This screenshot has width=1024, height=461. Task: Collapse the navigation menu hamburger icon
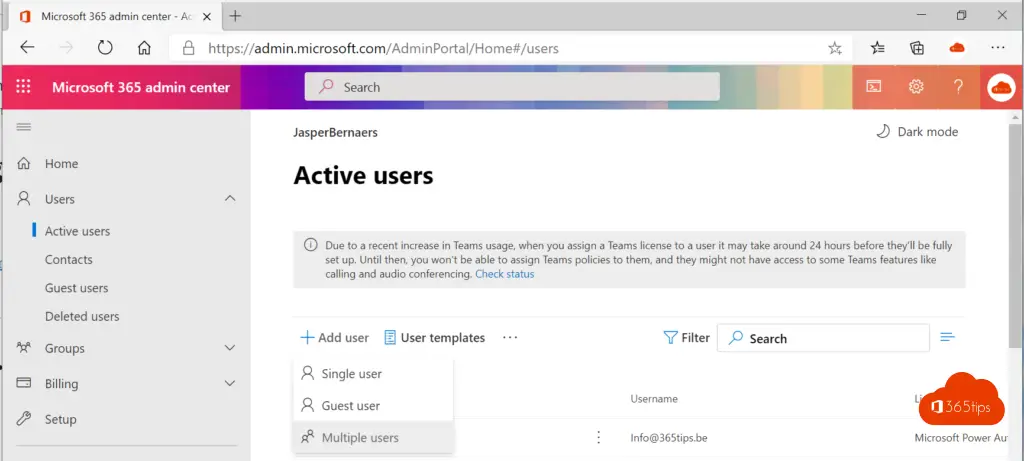24,127
